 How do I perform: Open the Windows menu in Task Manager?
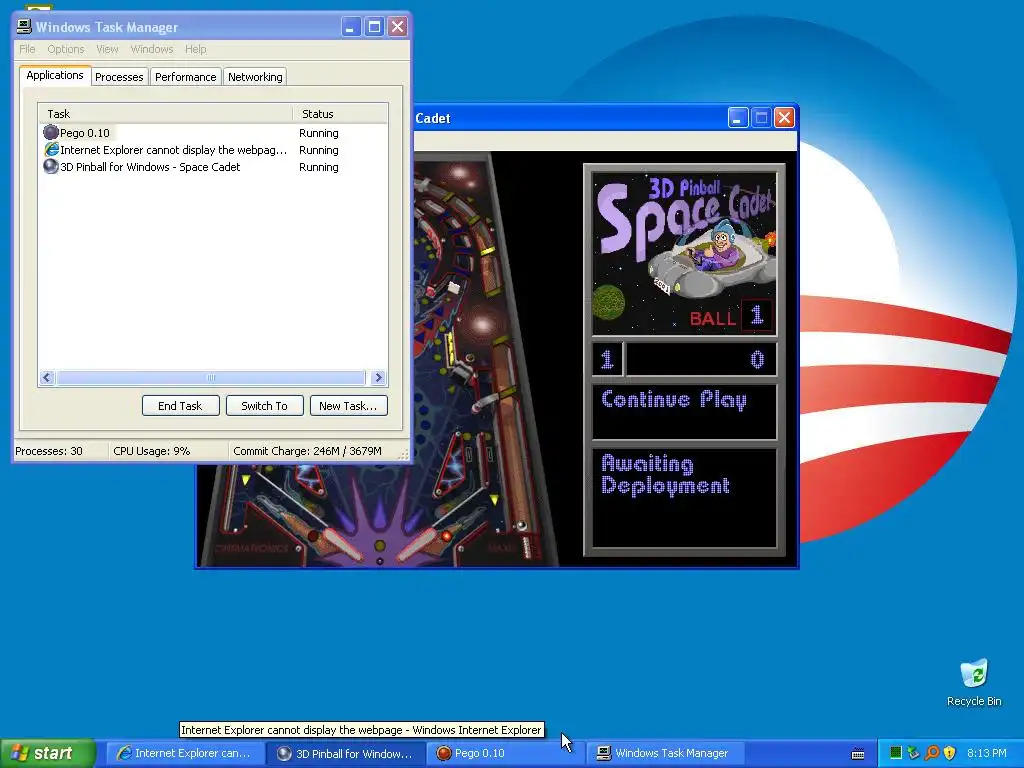point(152,49)
